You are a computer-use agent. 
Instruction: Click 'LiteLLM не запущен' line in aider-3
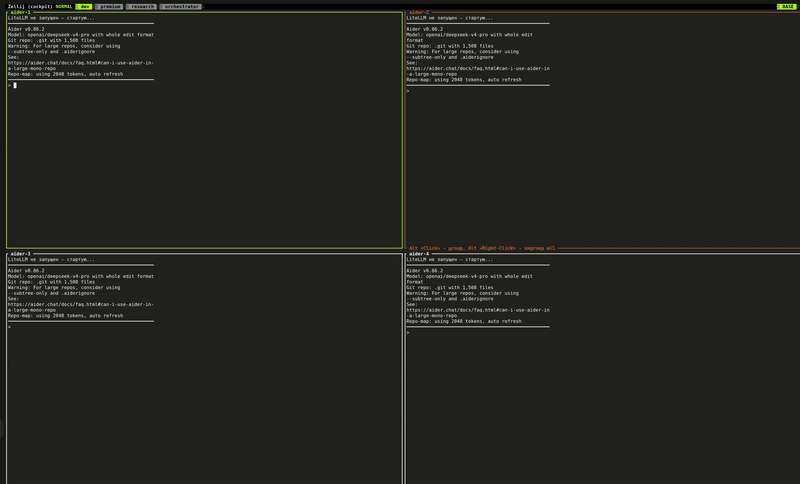(x=51, y=260)
